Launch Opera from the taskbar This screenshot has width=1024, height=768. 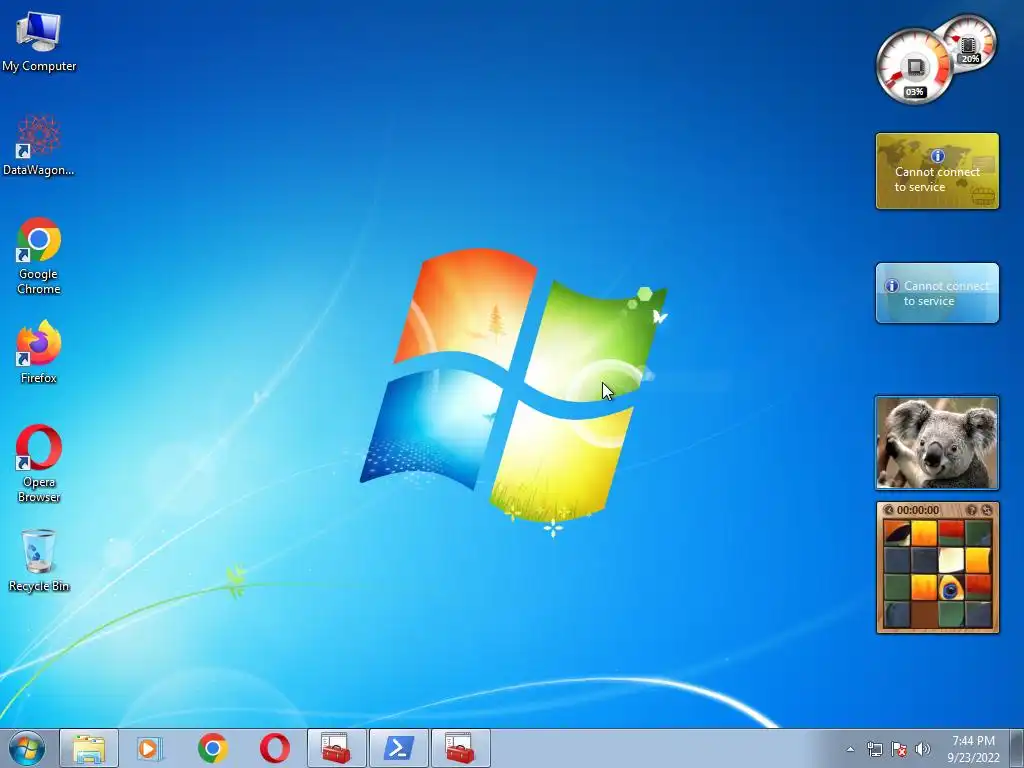[274, 748]
